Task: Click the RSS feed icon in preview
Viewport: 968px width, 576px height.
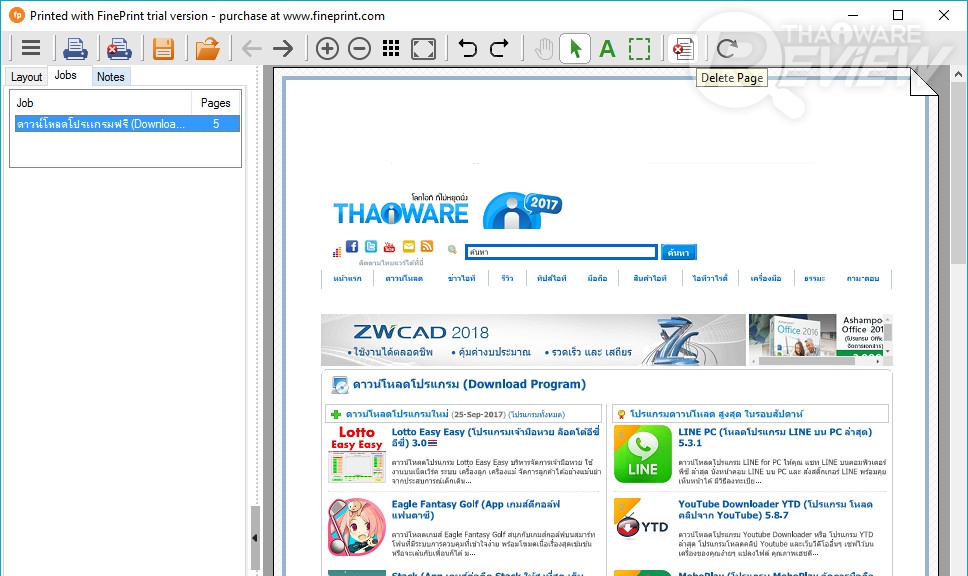Action: tap(427, 246)
